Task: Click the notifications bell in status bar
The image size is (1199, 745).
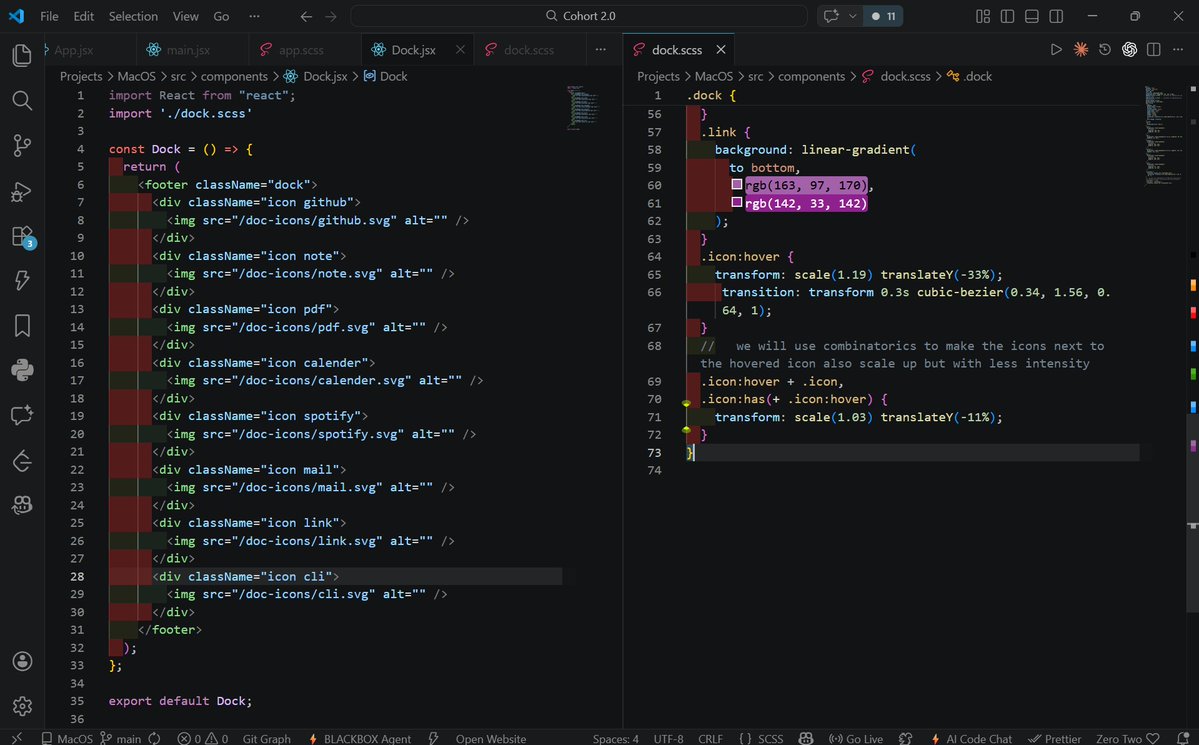Action: click(x=1183, y=738)
